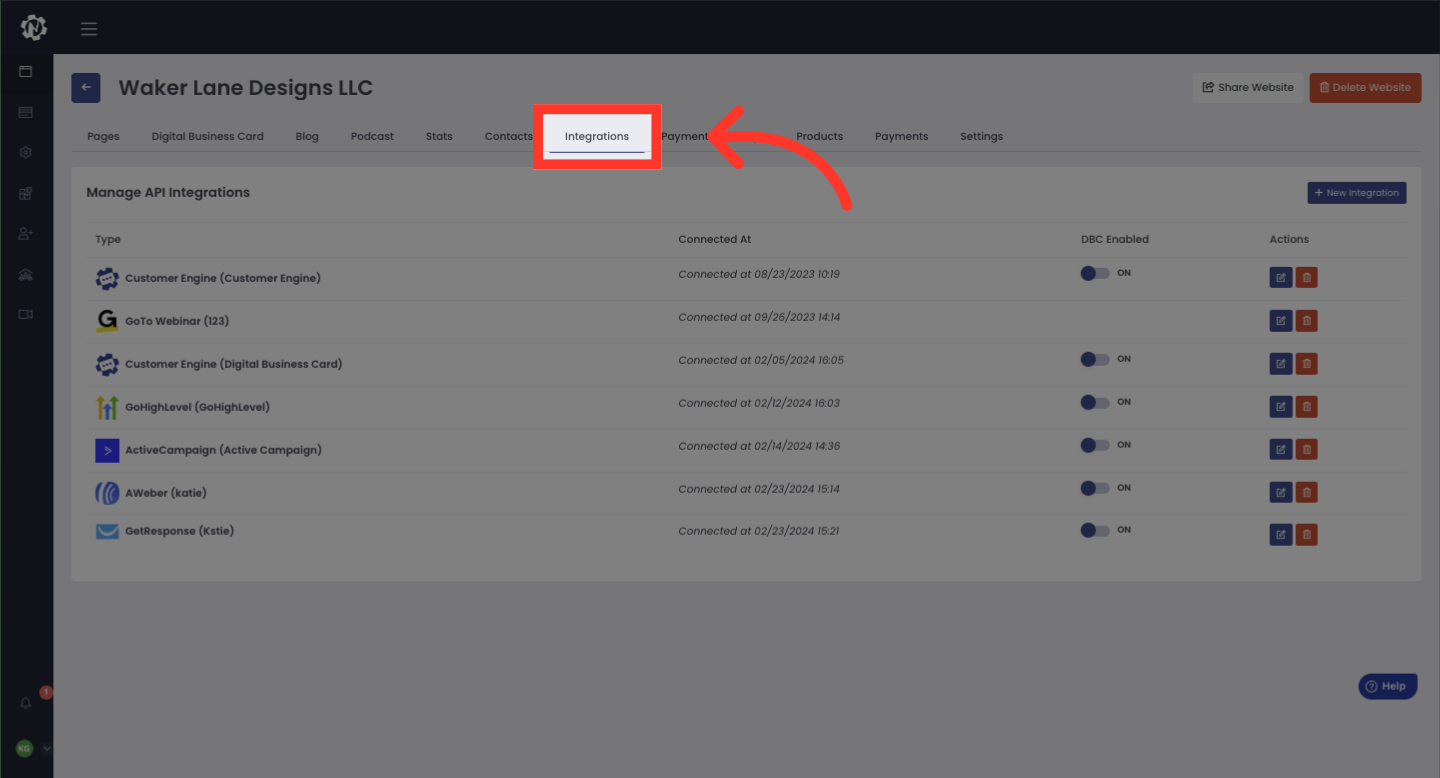Expand the user menu chevron beside avatar

click(46, 748)
